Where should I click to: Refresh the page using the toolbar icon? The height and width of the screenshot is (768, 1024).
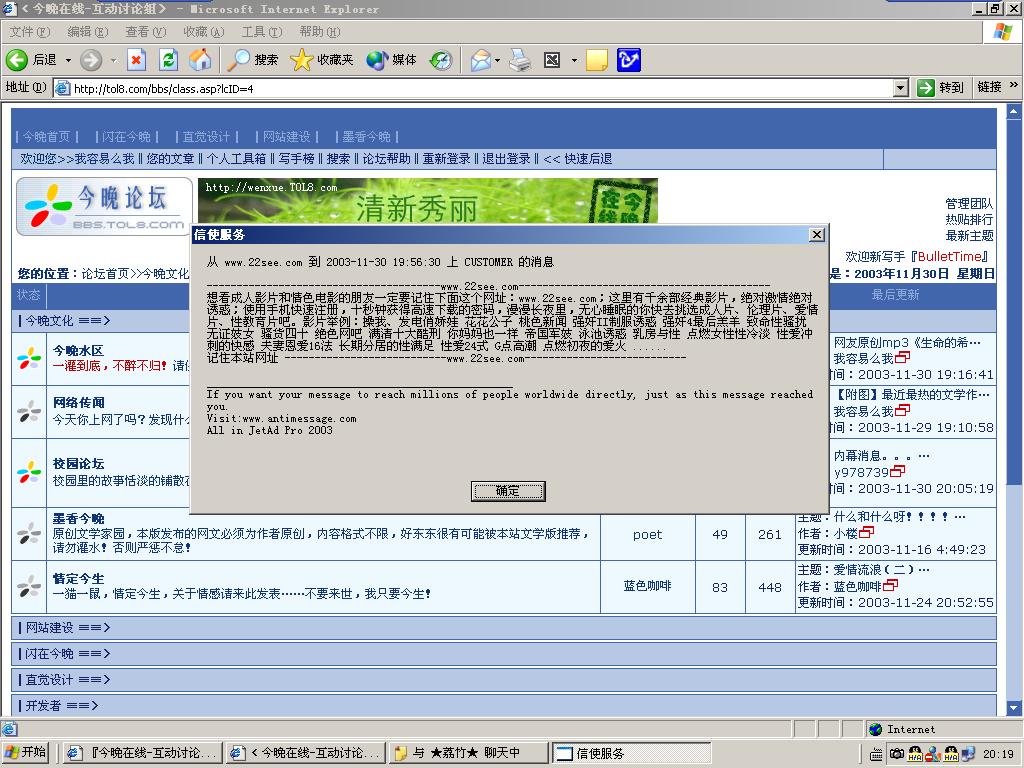click(168, 60)
